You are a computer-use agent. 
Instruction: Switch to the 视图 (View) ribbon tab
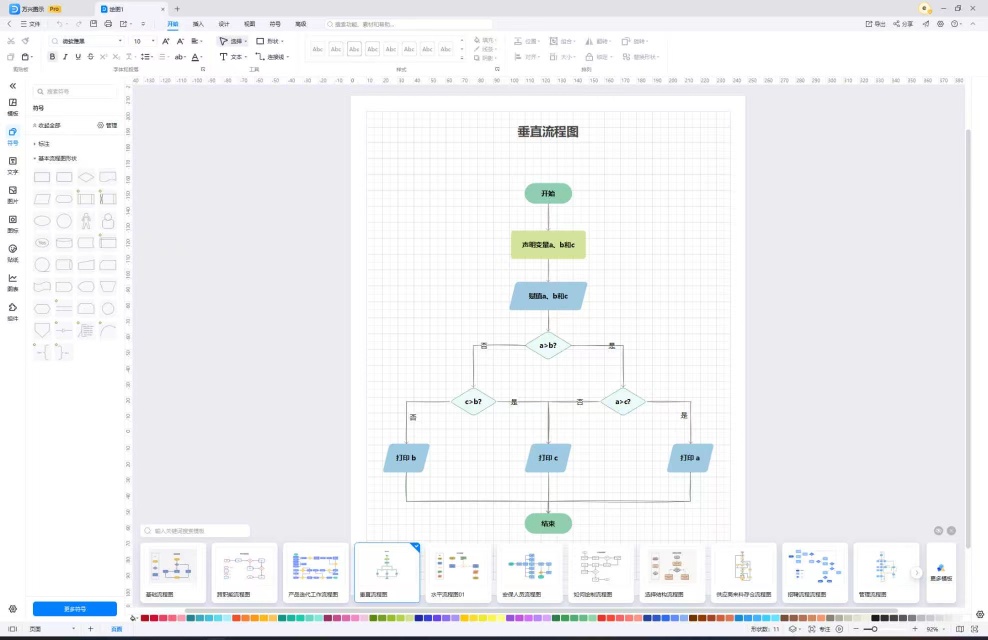(x=250, y=24)
